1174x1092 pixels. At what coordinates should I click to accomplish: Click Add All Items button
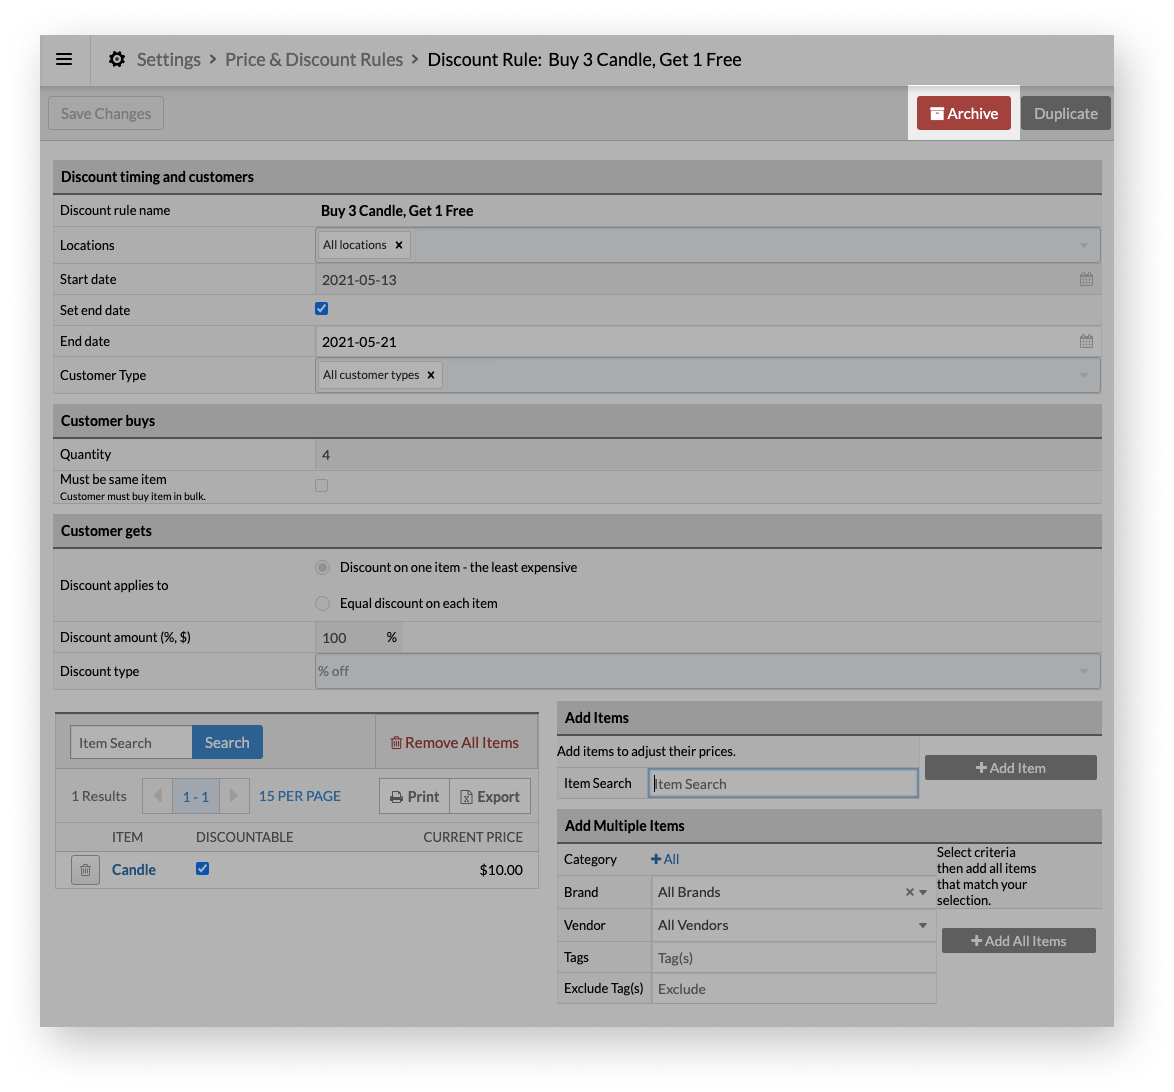point(1018,941)
